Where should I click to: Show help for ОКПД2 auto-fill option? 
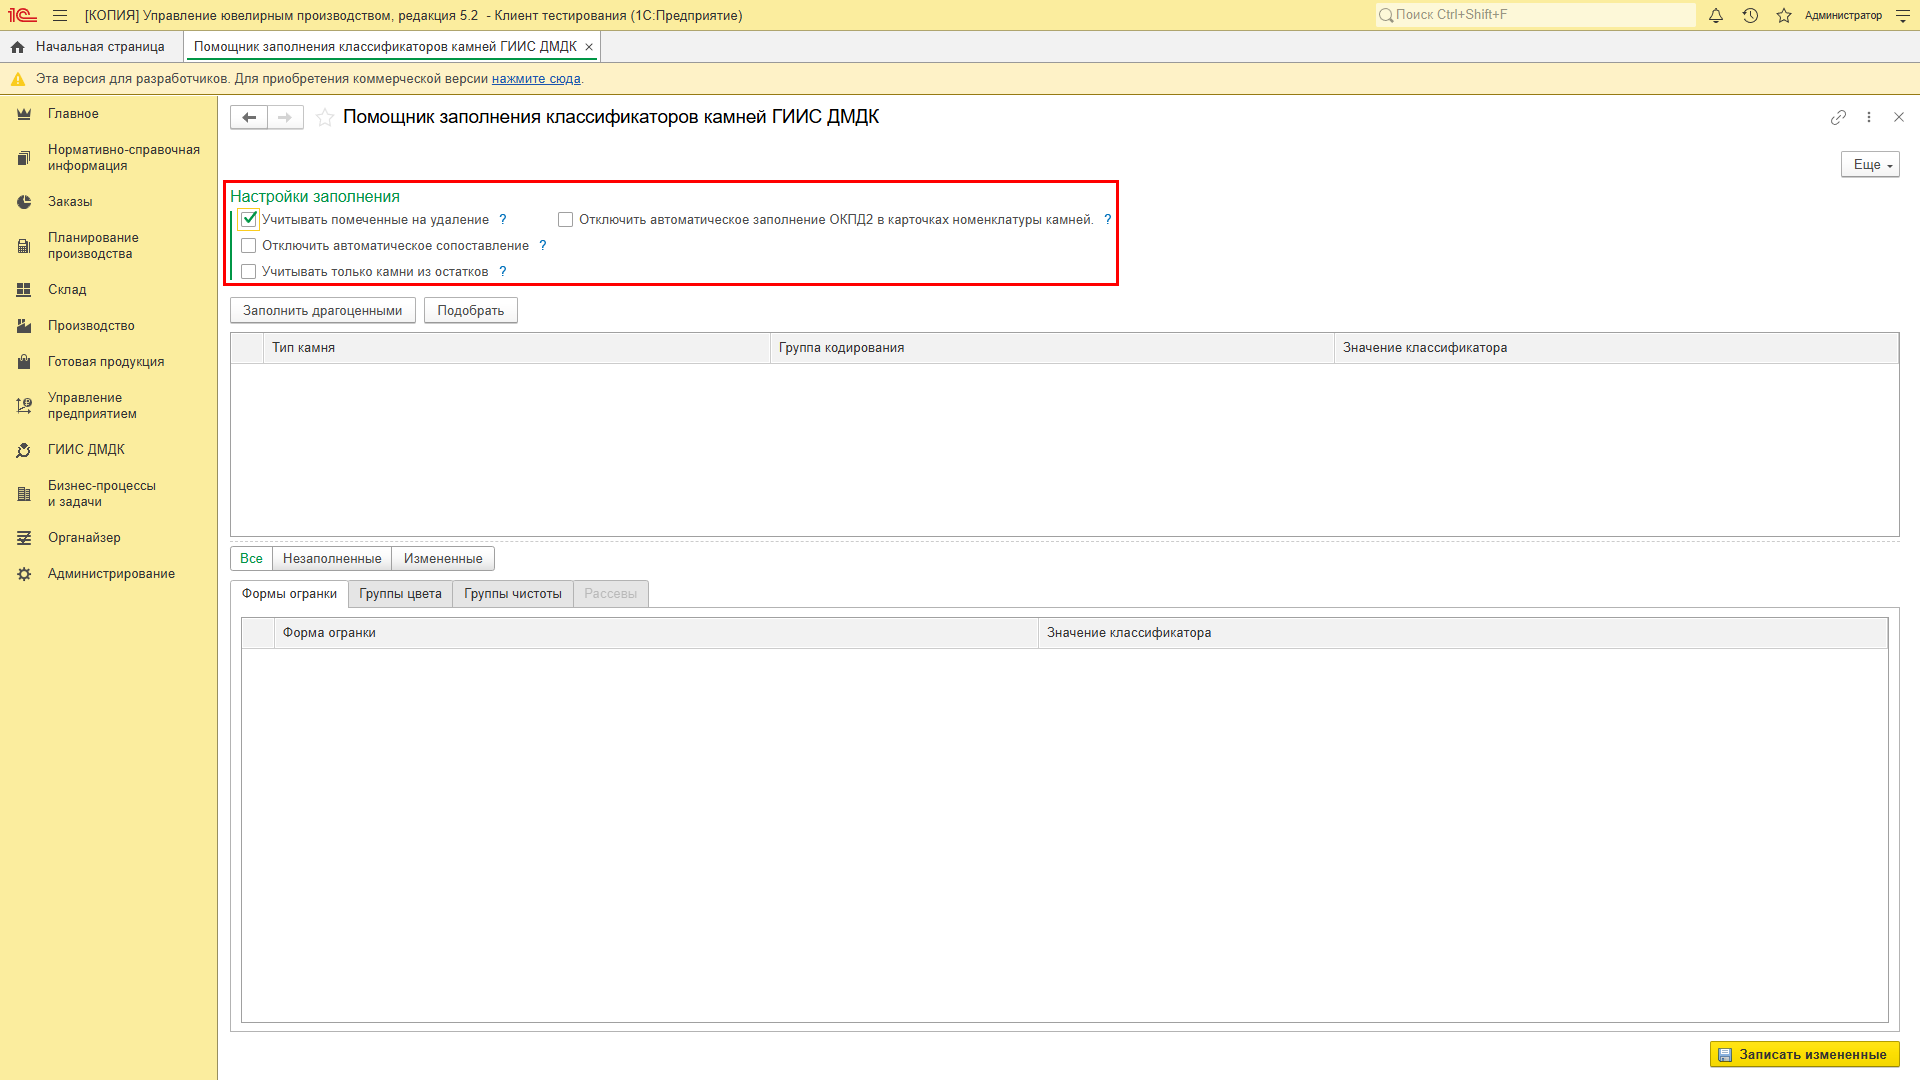tap(1107, 220)
